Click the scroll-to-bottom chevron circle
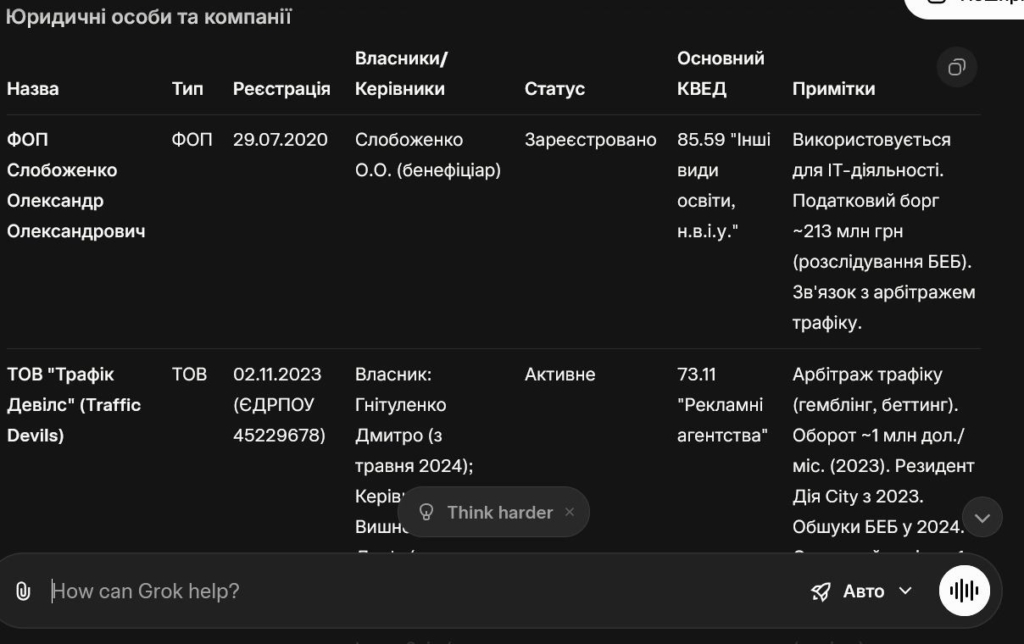This screenshot has width=1024, height=644. (982, 517)
